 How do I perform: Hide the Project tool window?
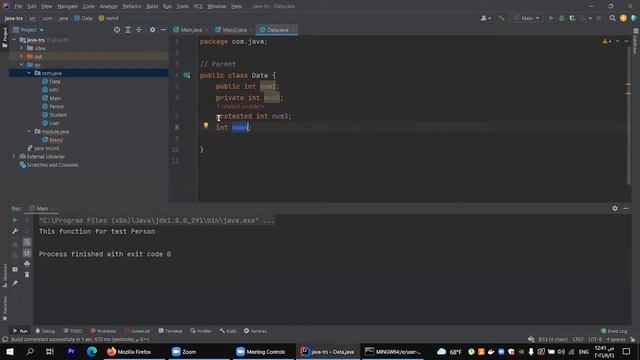(x=163, y=30)
